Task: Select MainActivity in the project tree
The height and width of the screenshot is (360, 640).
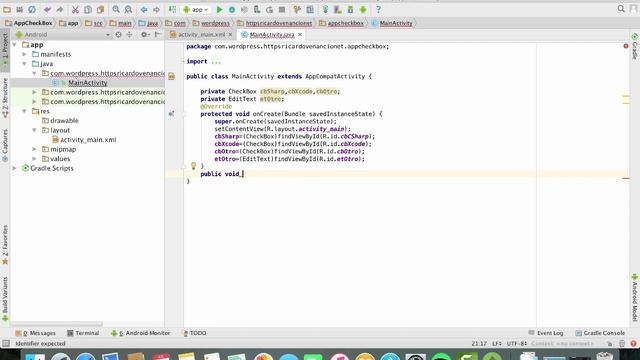Action: [87, 83]
